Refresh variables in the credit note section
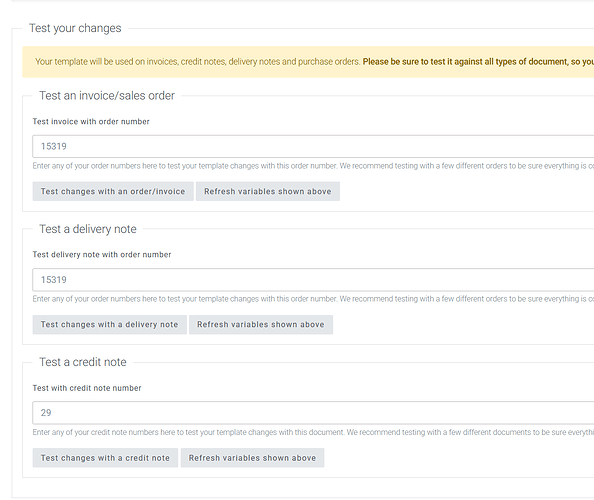 pos(252,458)
